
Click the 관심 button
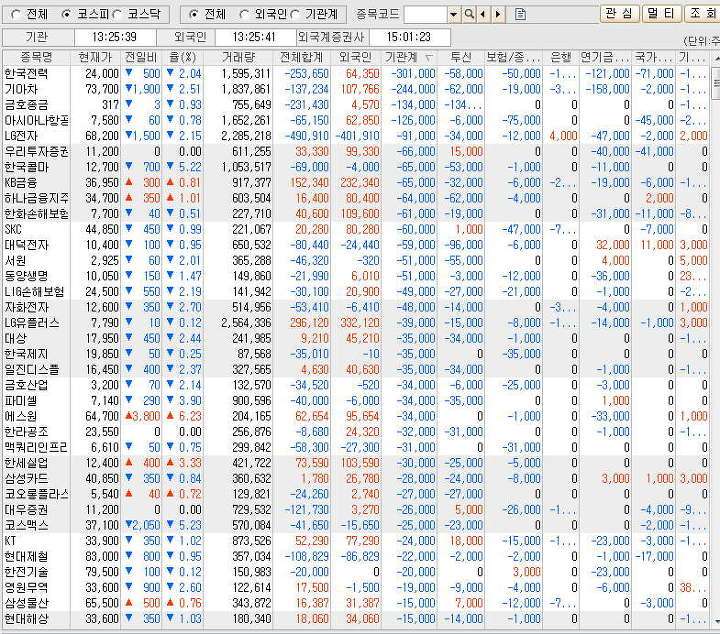click(x=619, y=14)
